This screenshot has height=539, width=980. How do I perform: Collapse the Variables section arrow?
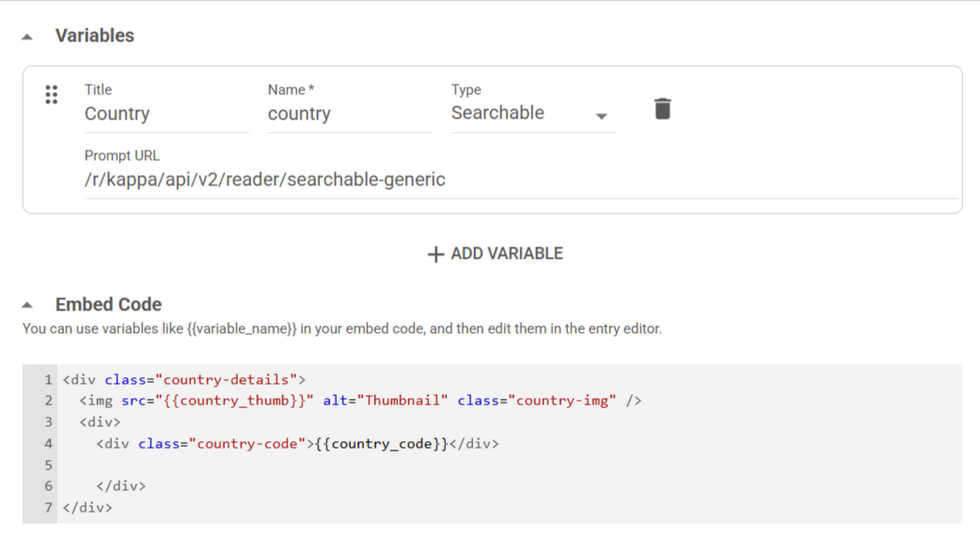coord(28,36)
